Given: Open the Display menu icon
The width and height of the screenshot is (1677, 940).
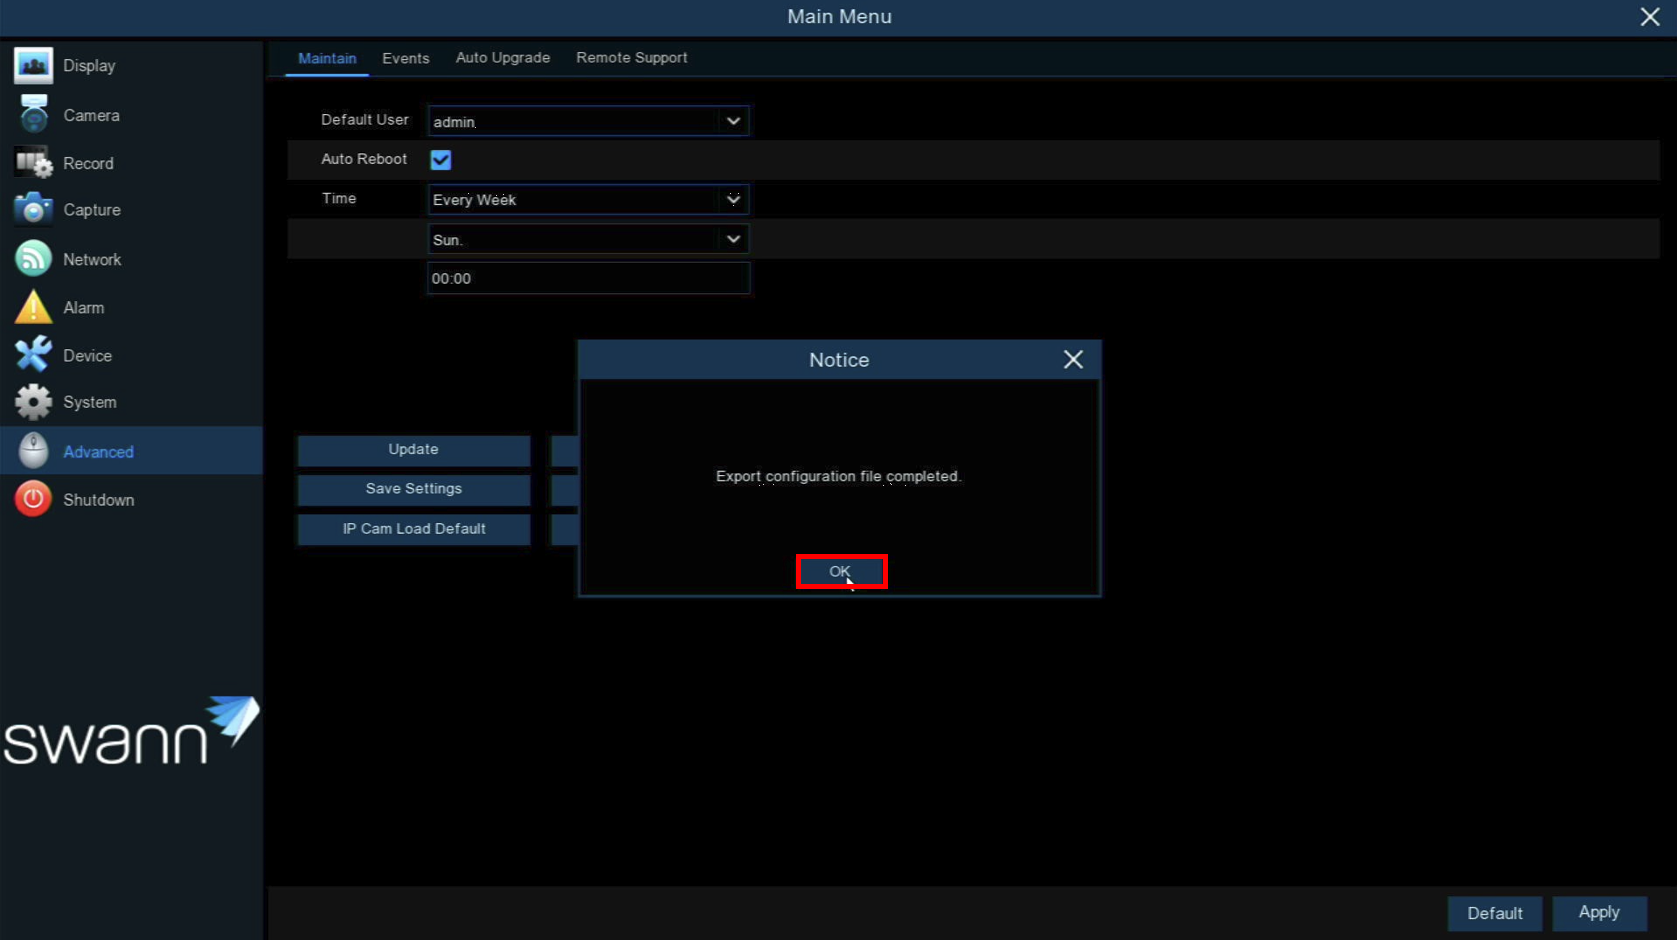Looking at the screenshot, I should point(33,65).
